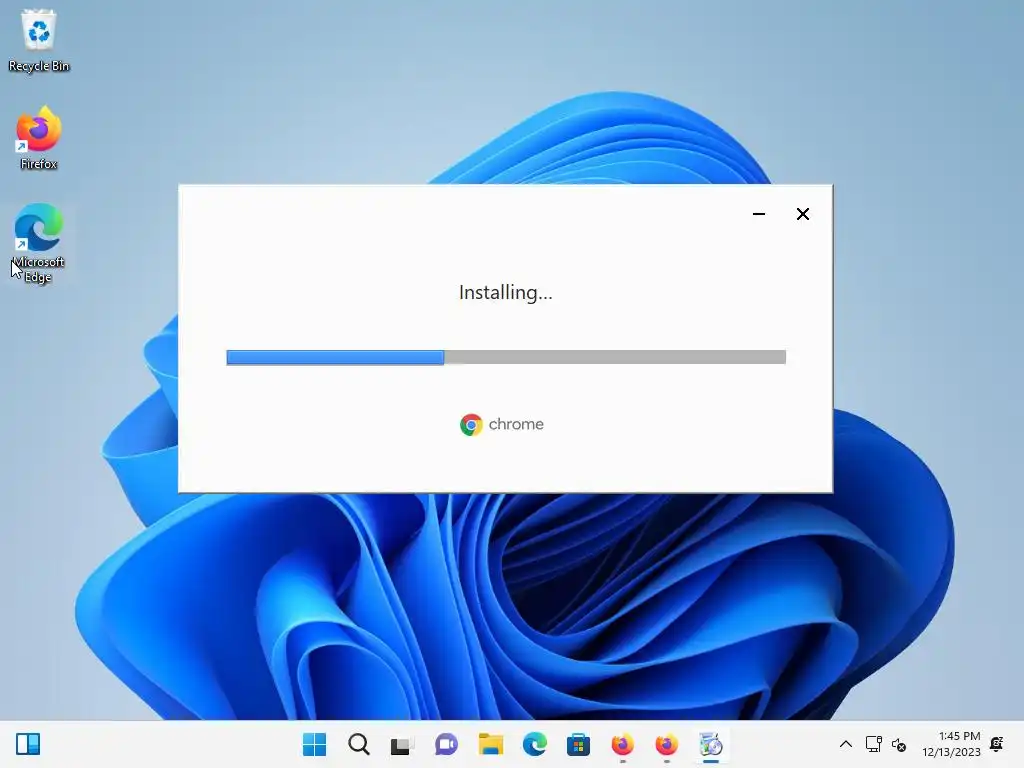Switch to the second Firefox taskbar icon
Screen dimensions: 1024x768
coord(666,744)
